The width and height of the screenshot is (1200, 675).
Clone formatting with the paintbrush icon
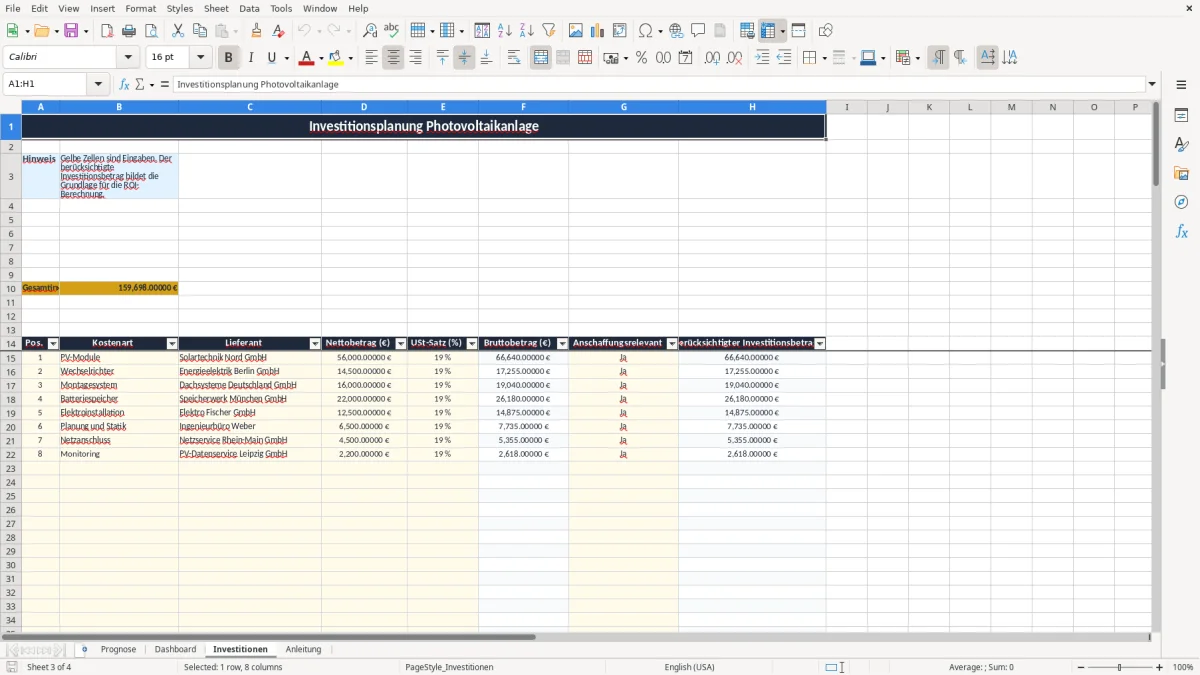pos(256,31)
